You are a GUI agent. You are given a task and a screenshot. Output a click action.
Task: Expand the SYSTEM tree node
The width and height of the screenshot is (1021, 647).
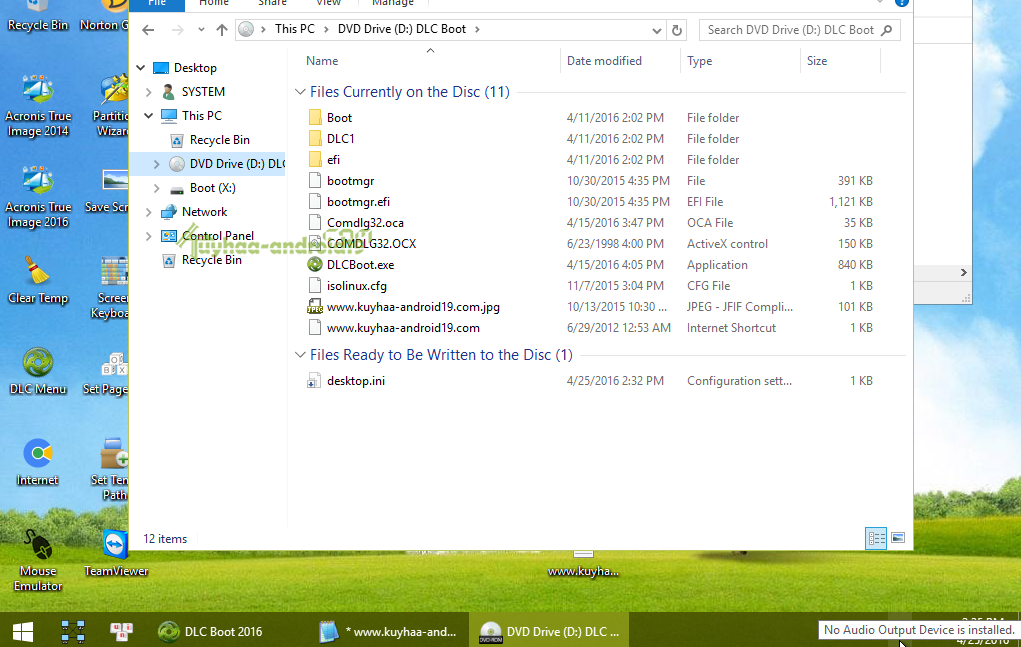click(x=148, y=92)
